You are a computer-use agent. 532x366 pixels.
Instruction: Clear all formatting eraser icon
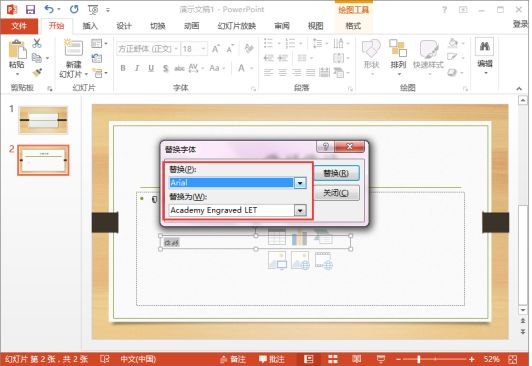(249, 49)
